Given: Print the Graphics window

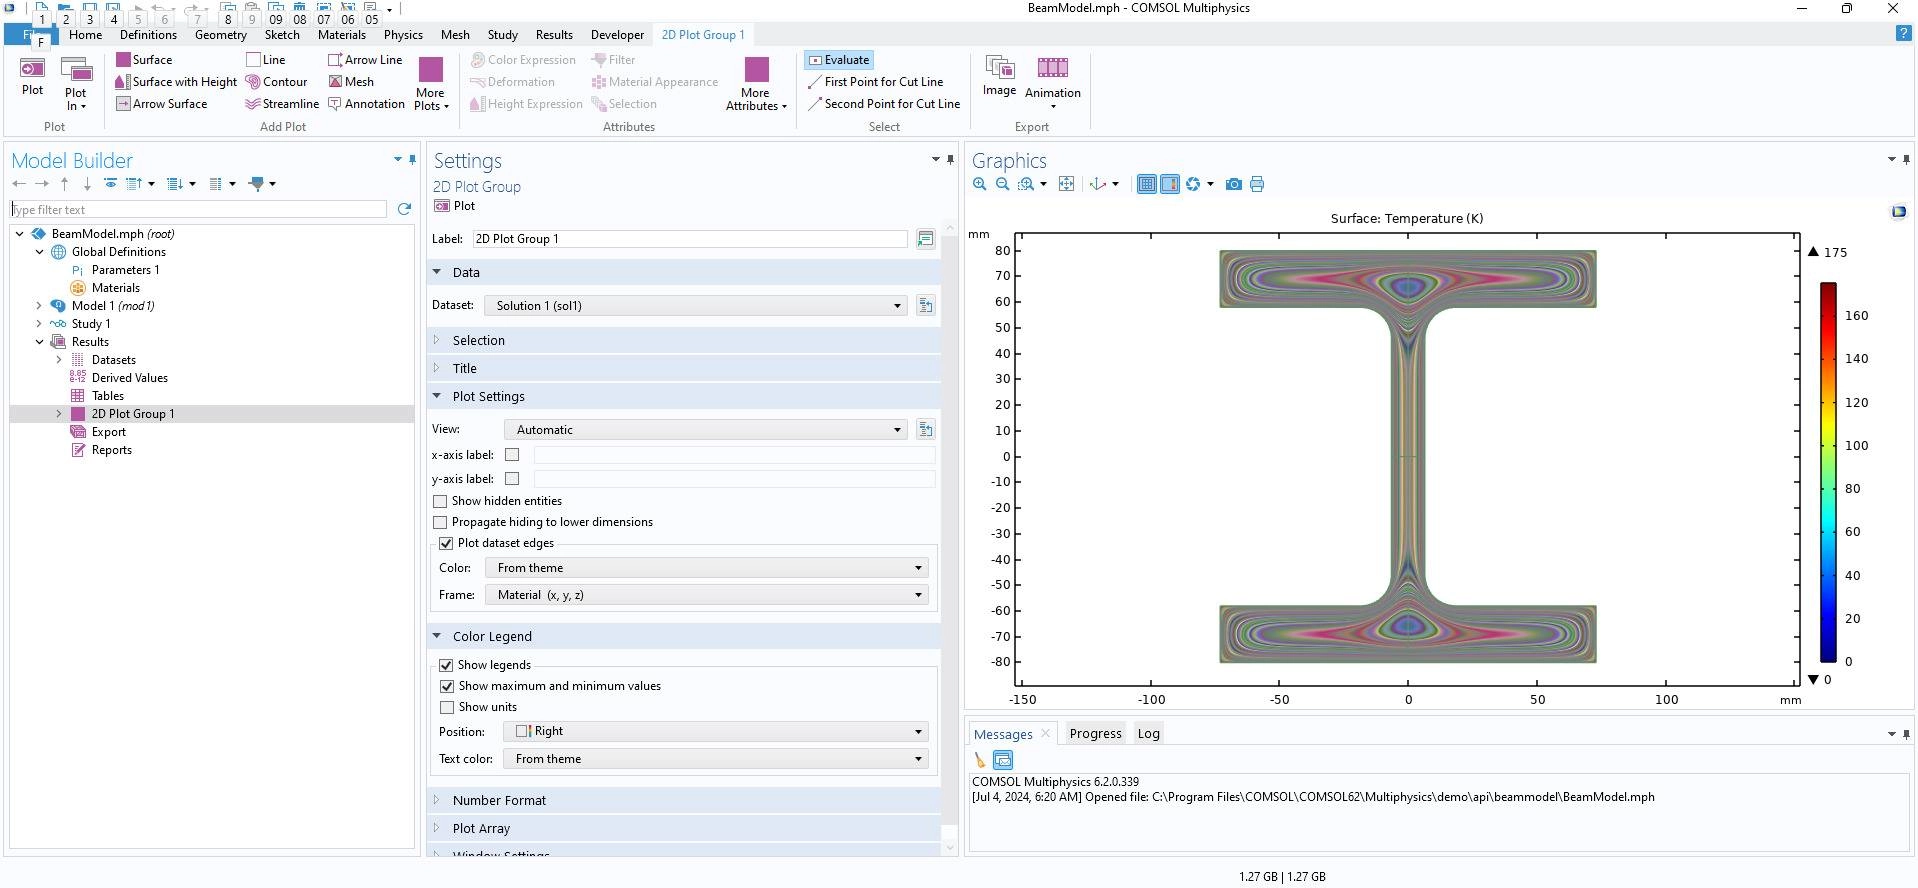Looking at the screenshot, I should click(x=1257, y=184).
